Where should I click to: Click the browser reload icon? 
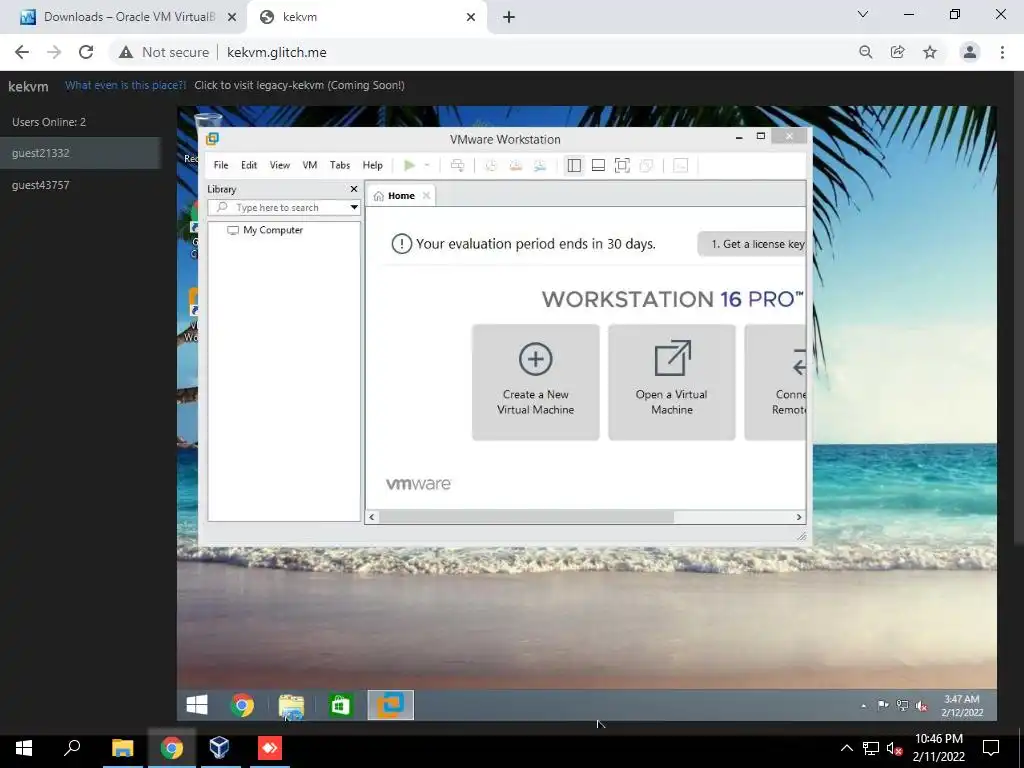click(x=86, y=52)
